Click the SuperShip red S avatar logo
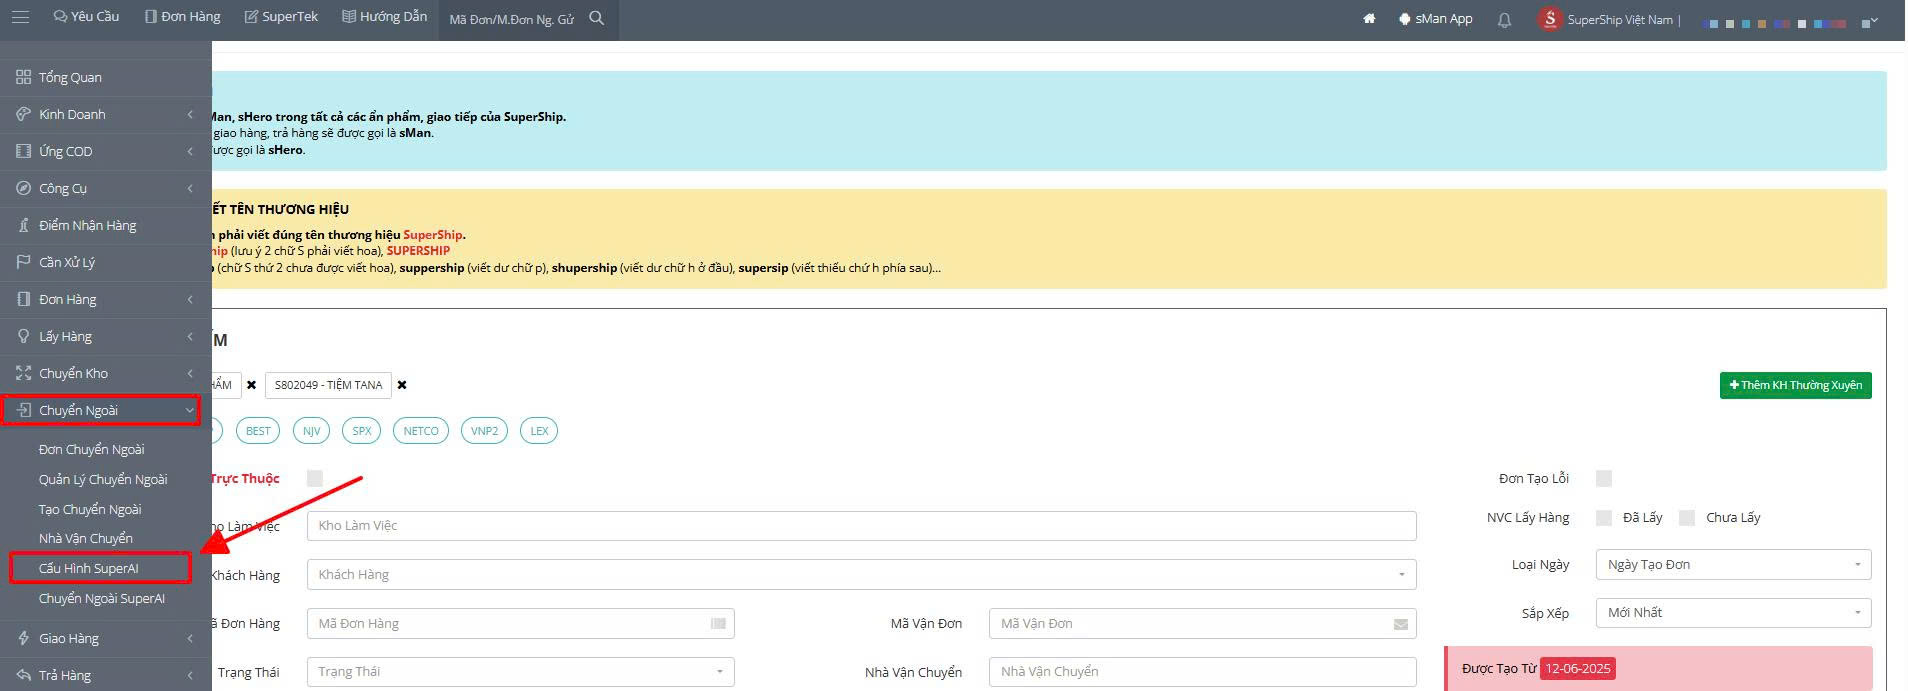Image resolution: width=1908 pixels, height=691 pixels. [x=1550, y=19]
